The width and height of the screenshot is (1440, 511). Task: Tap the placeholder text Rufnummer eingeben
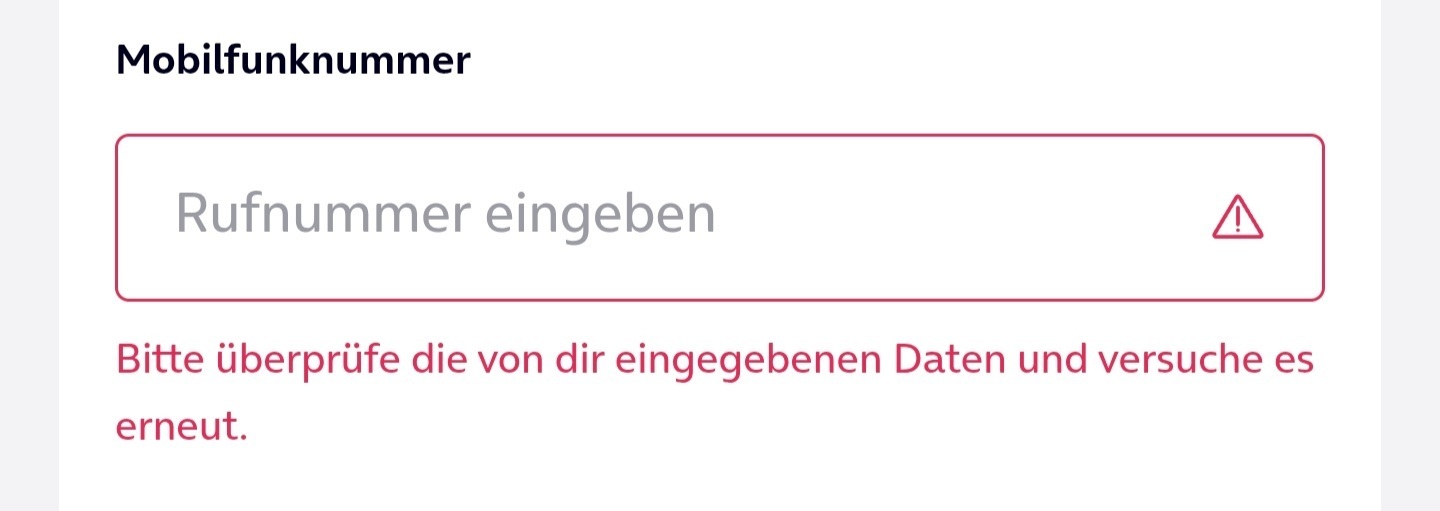pos(446,215)
